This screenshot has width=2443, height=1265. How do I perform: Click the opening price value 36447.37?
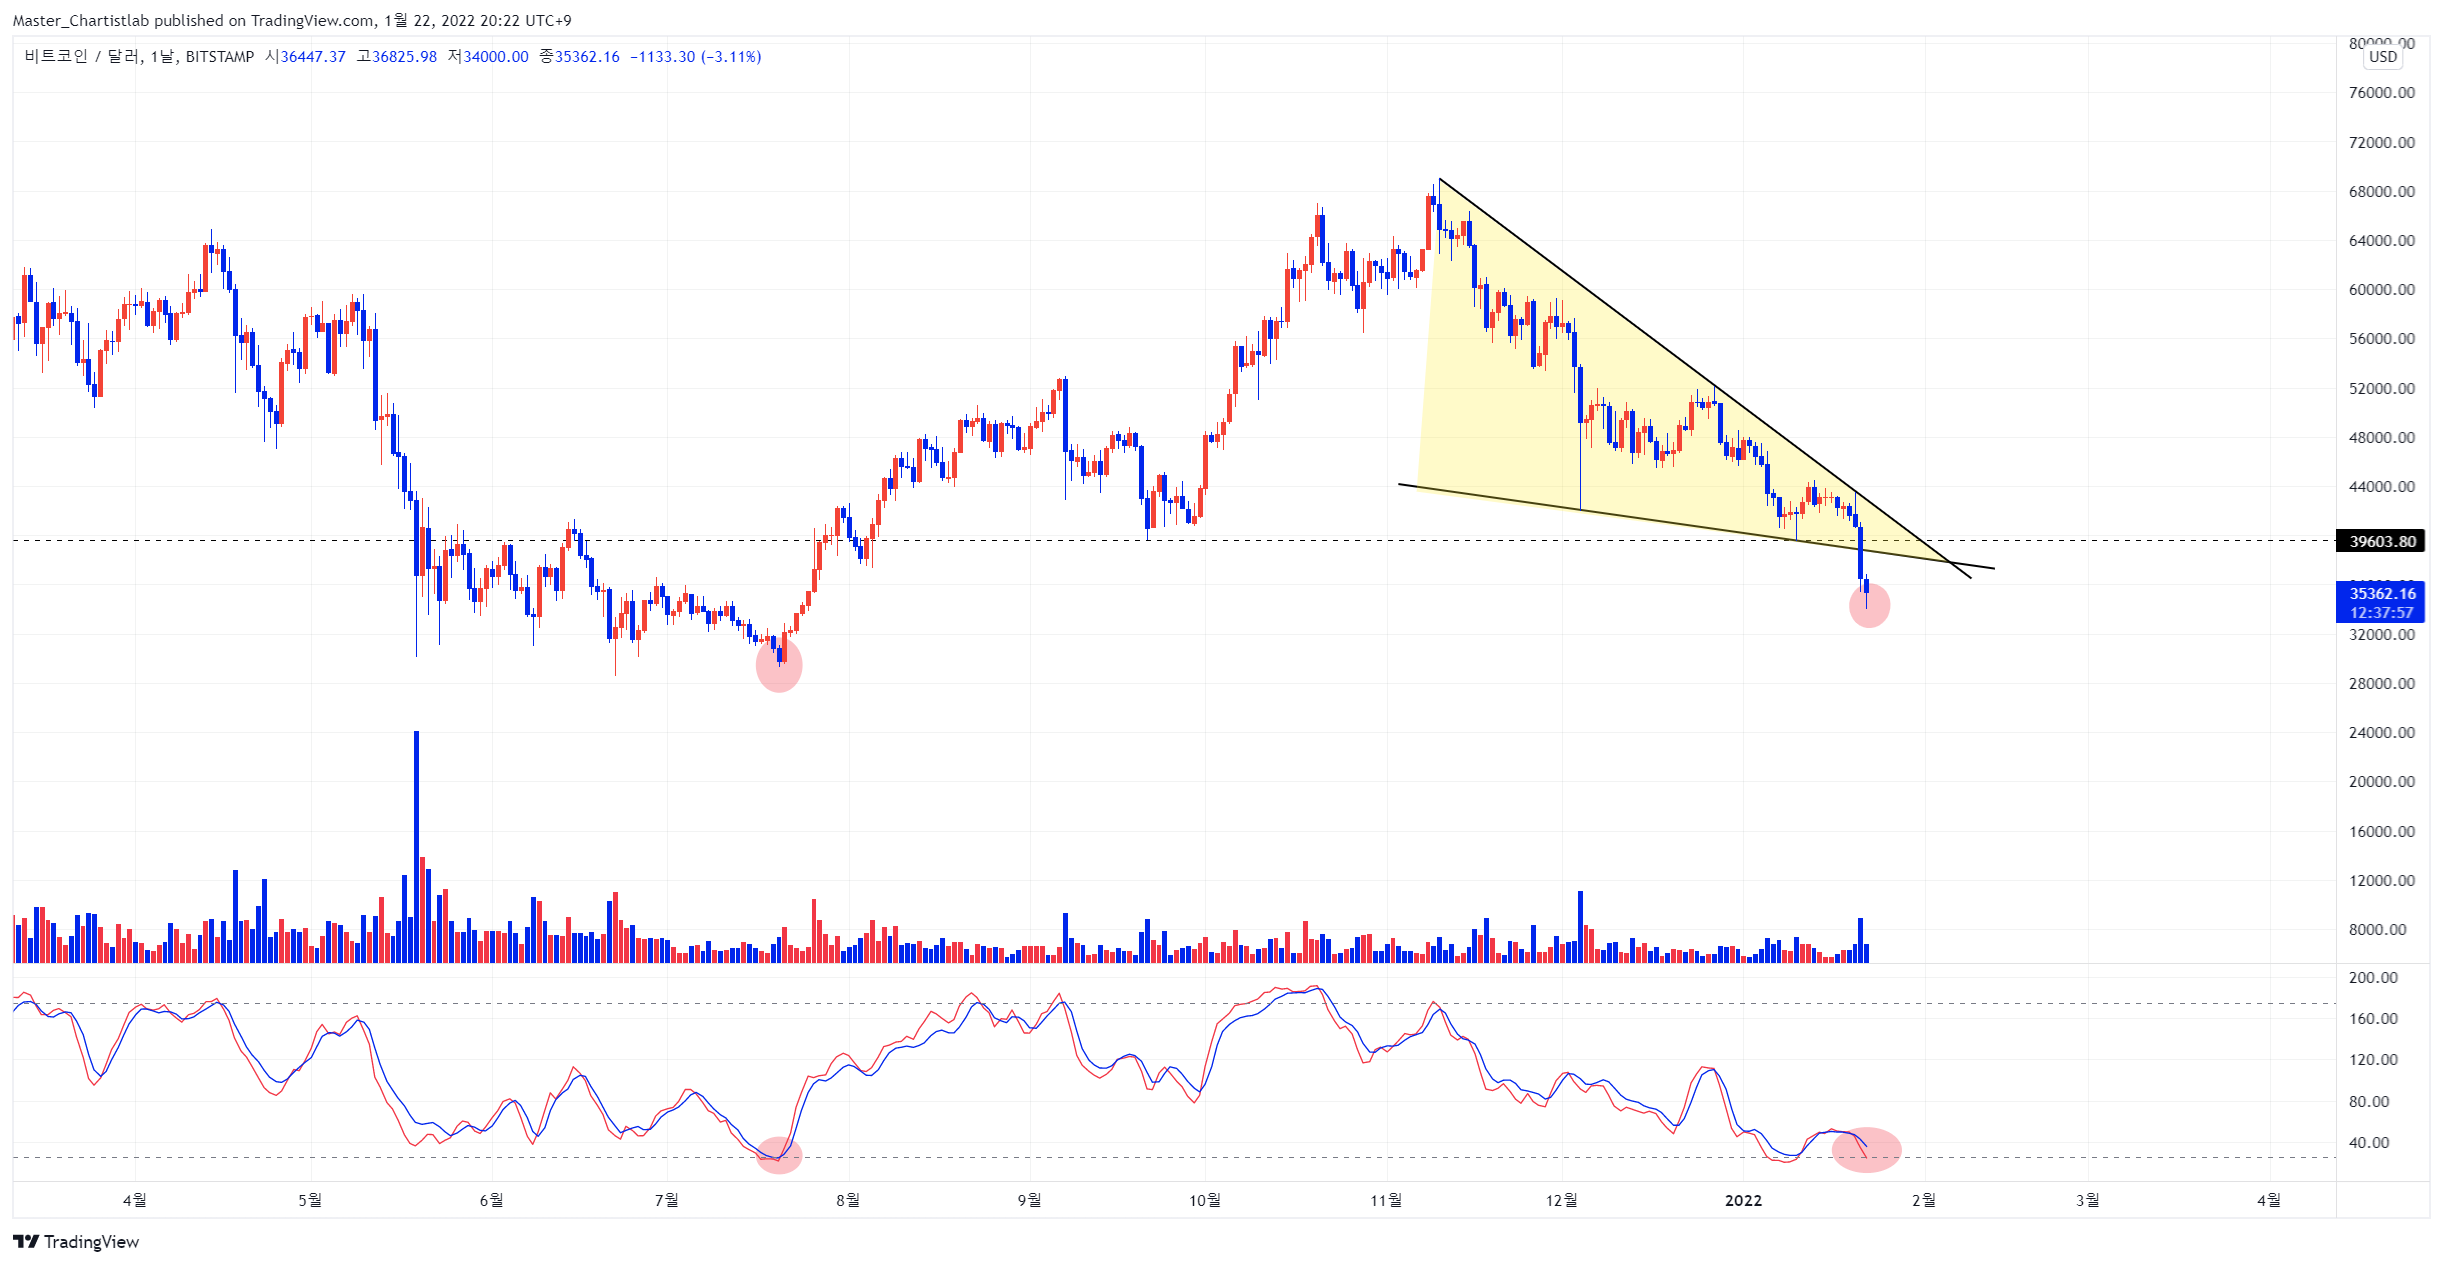[x=313, y=57]
